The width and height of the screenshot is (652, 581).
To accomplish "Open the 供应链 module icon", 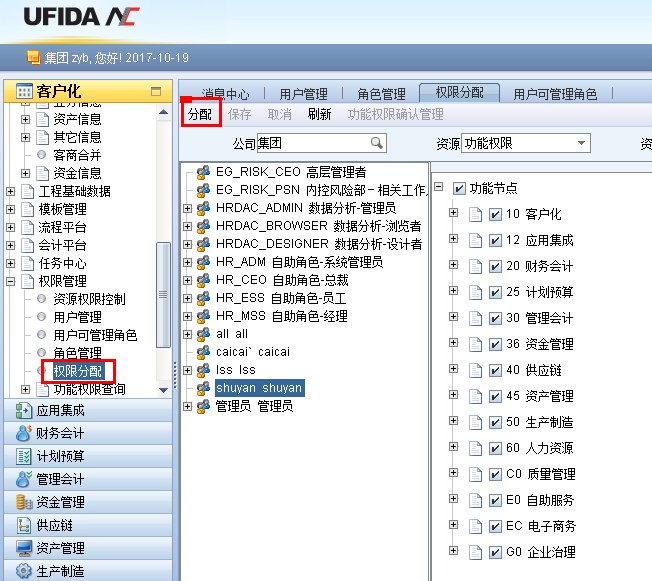I will coord(24,525).
